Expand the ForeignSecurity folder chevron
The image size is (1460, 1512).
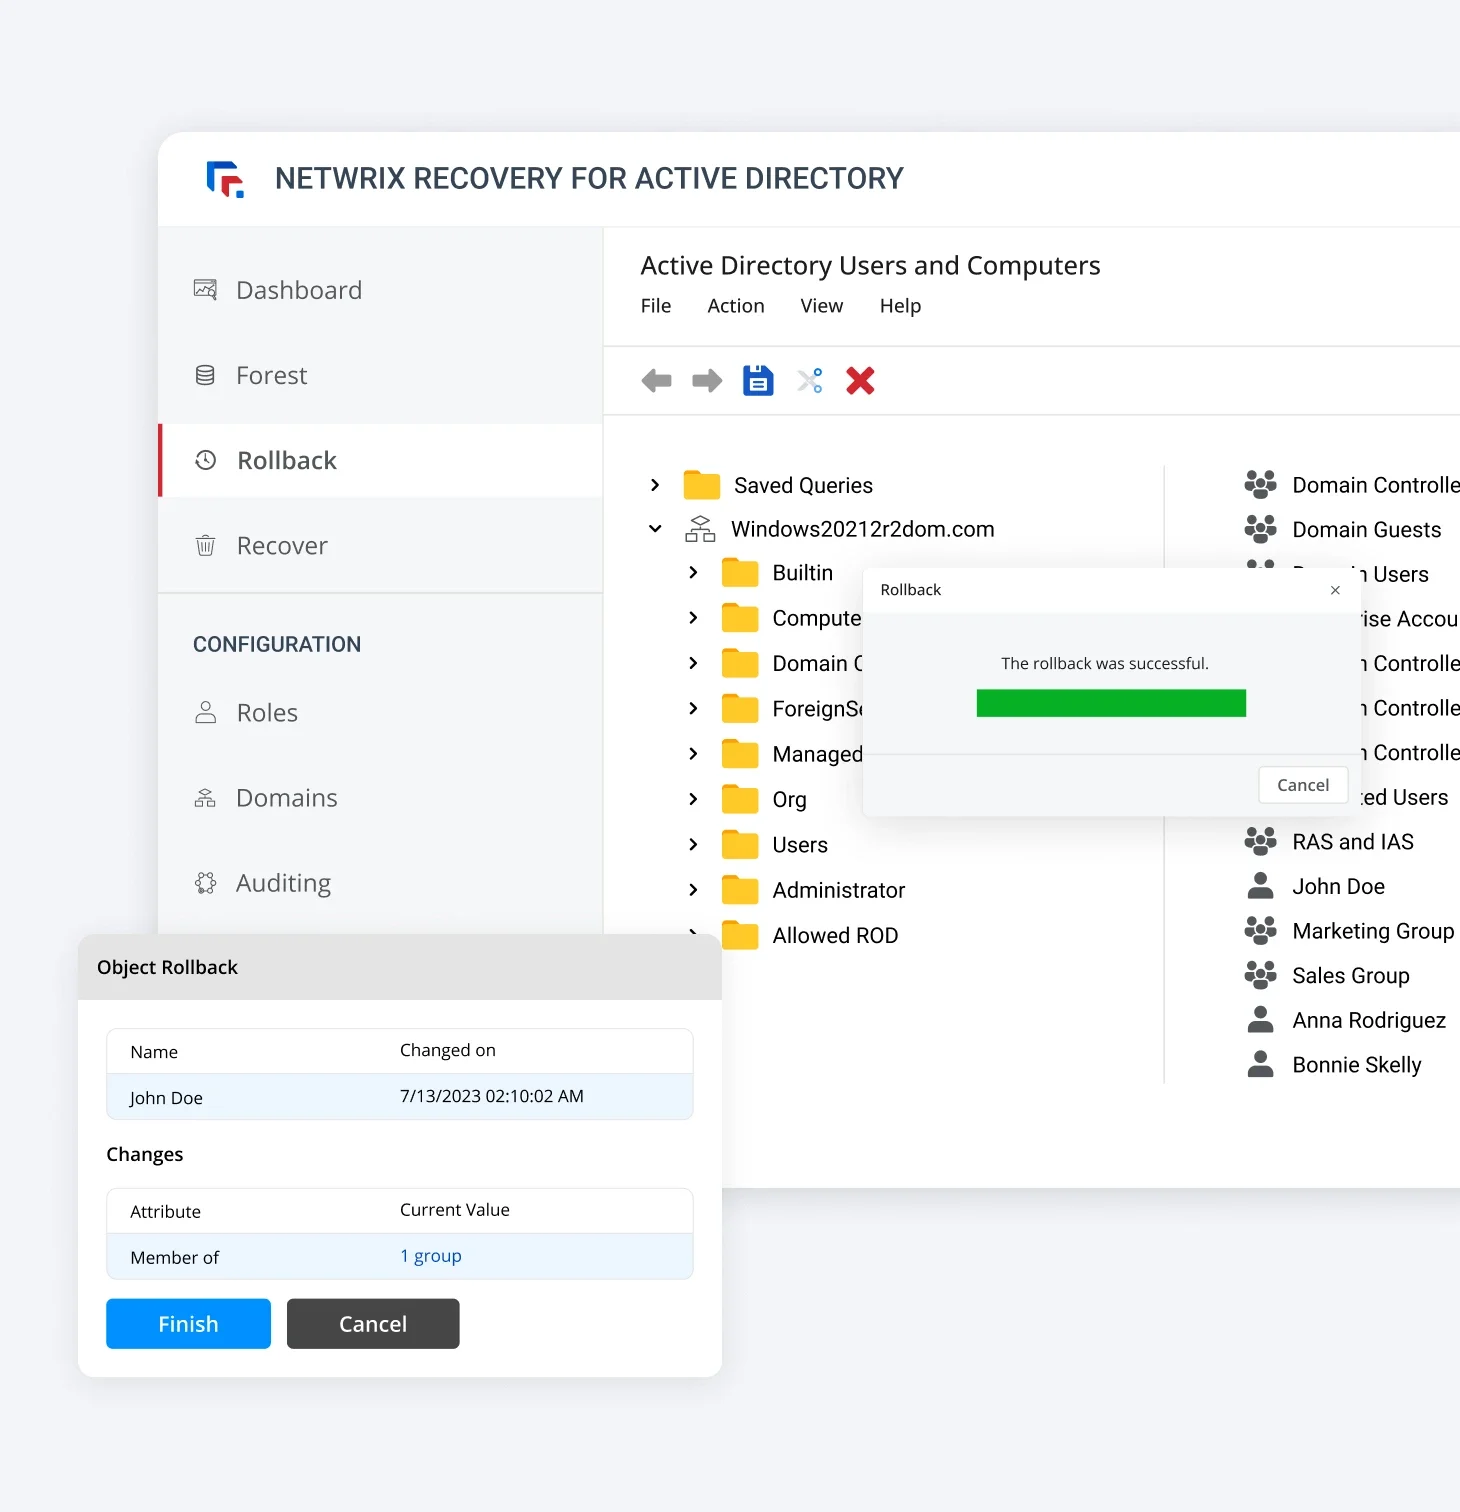[x=693, y=708]
